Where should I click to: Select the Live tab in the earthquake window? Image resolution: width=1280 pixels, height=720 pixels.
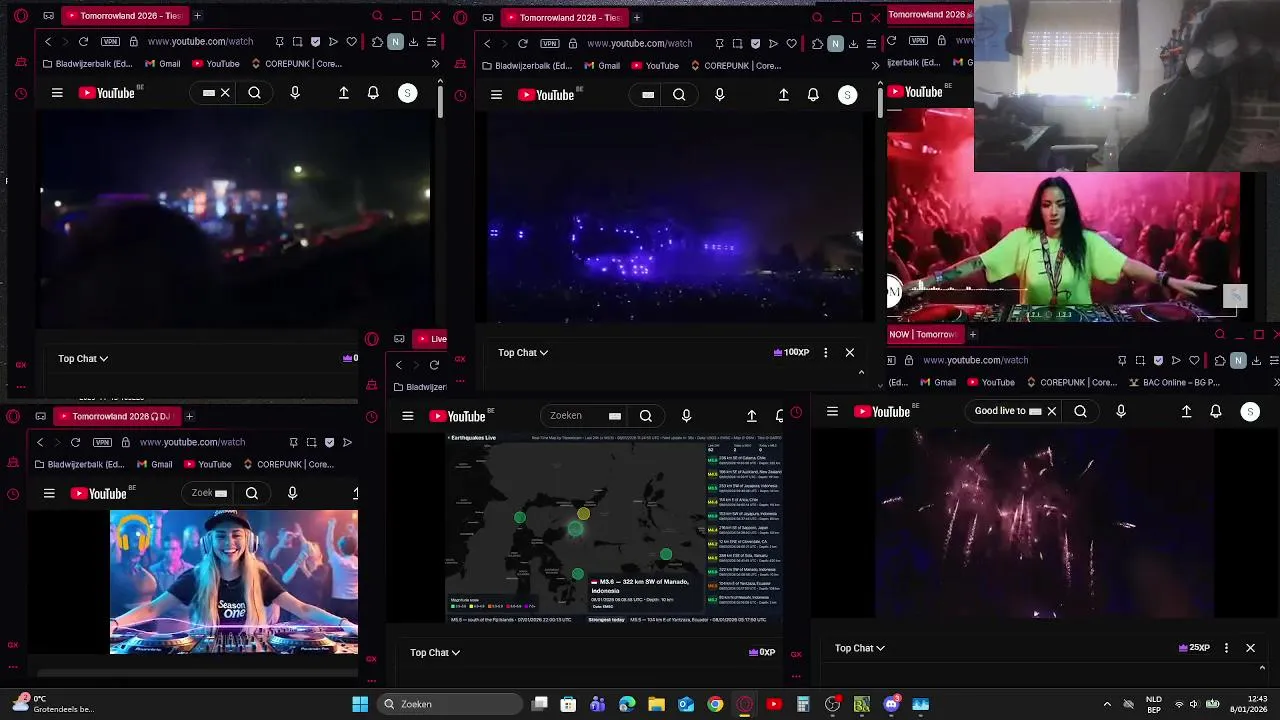[x=431, y=339]
